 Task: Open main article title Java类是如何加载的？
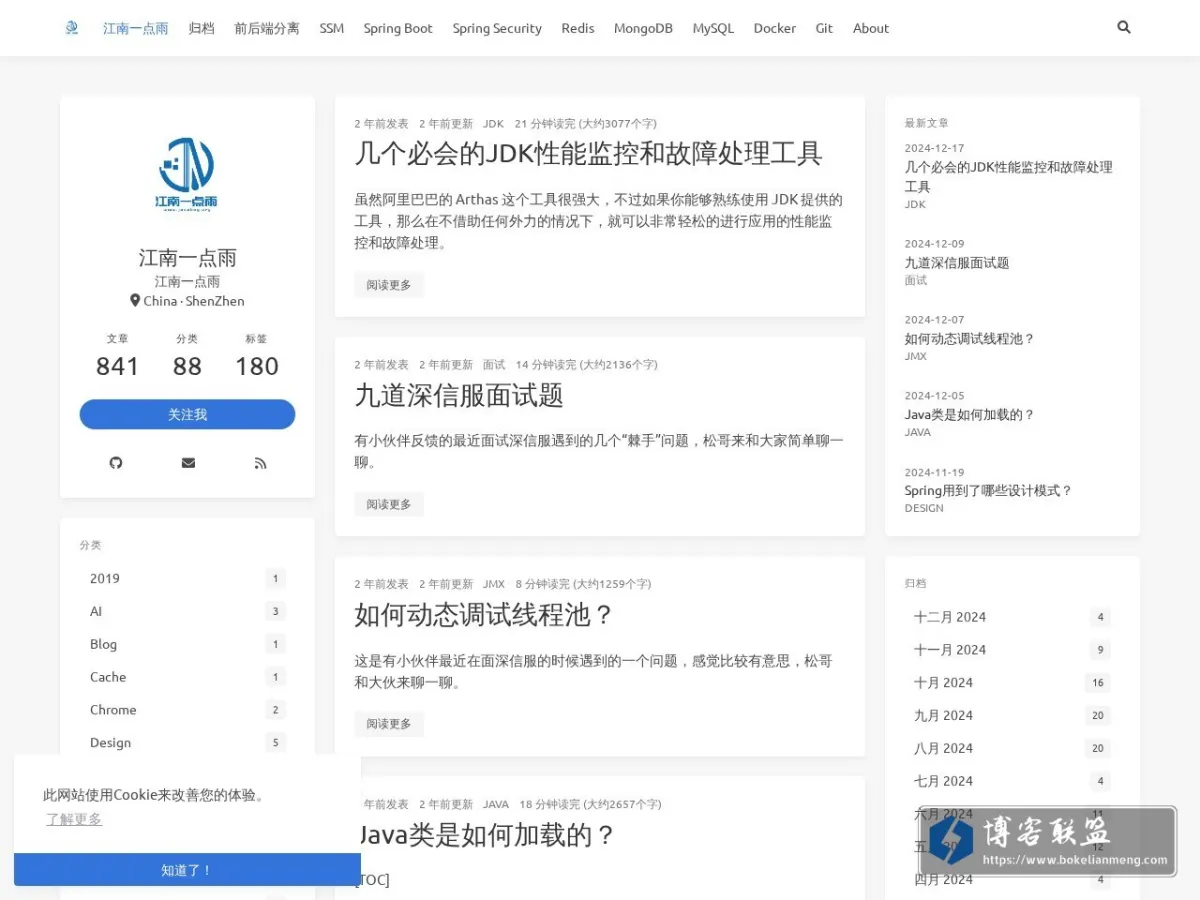pos(486,835)
